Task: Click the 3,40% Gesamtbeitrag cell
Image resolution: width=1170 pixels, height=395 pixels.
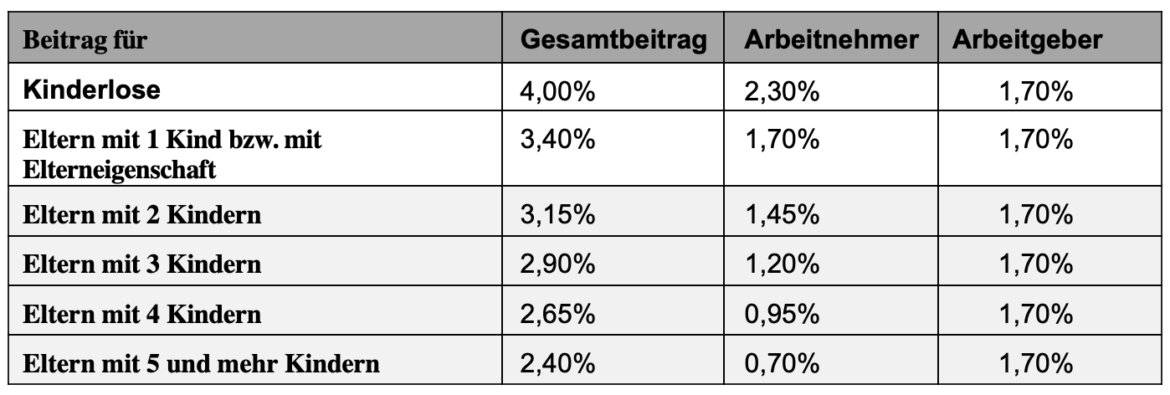Action: pyautogui.click(x=613, y=149)
